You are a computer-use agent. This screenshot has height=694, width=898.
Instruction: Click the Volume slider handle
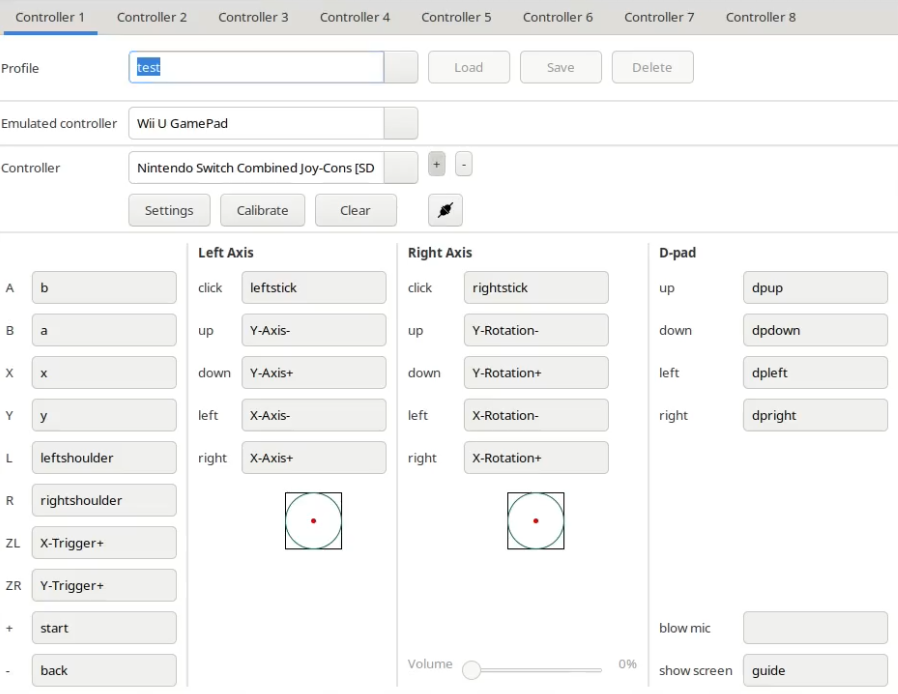coord(472,670)
